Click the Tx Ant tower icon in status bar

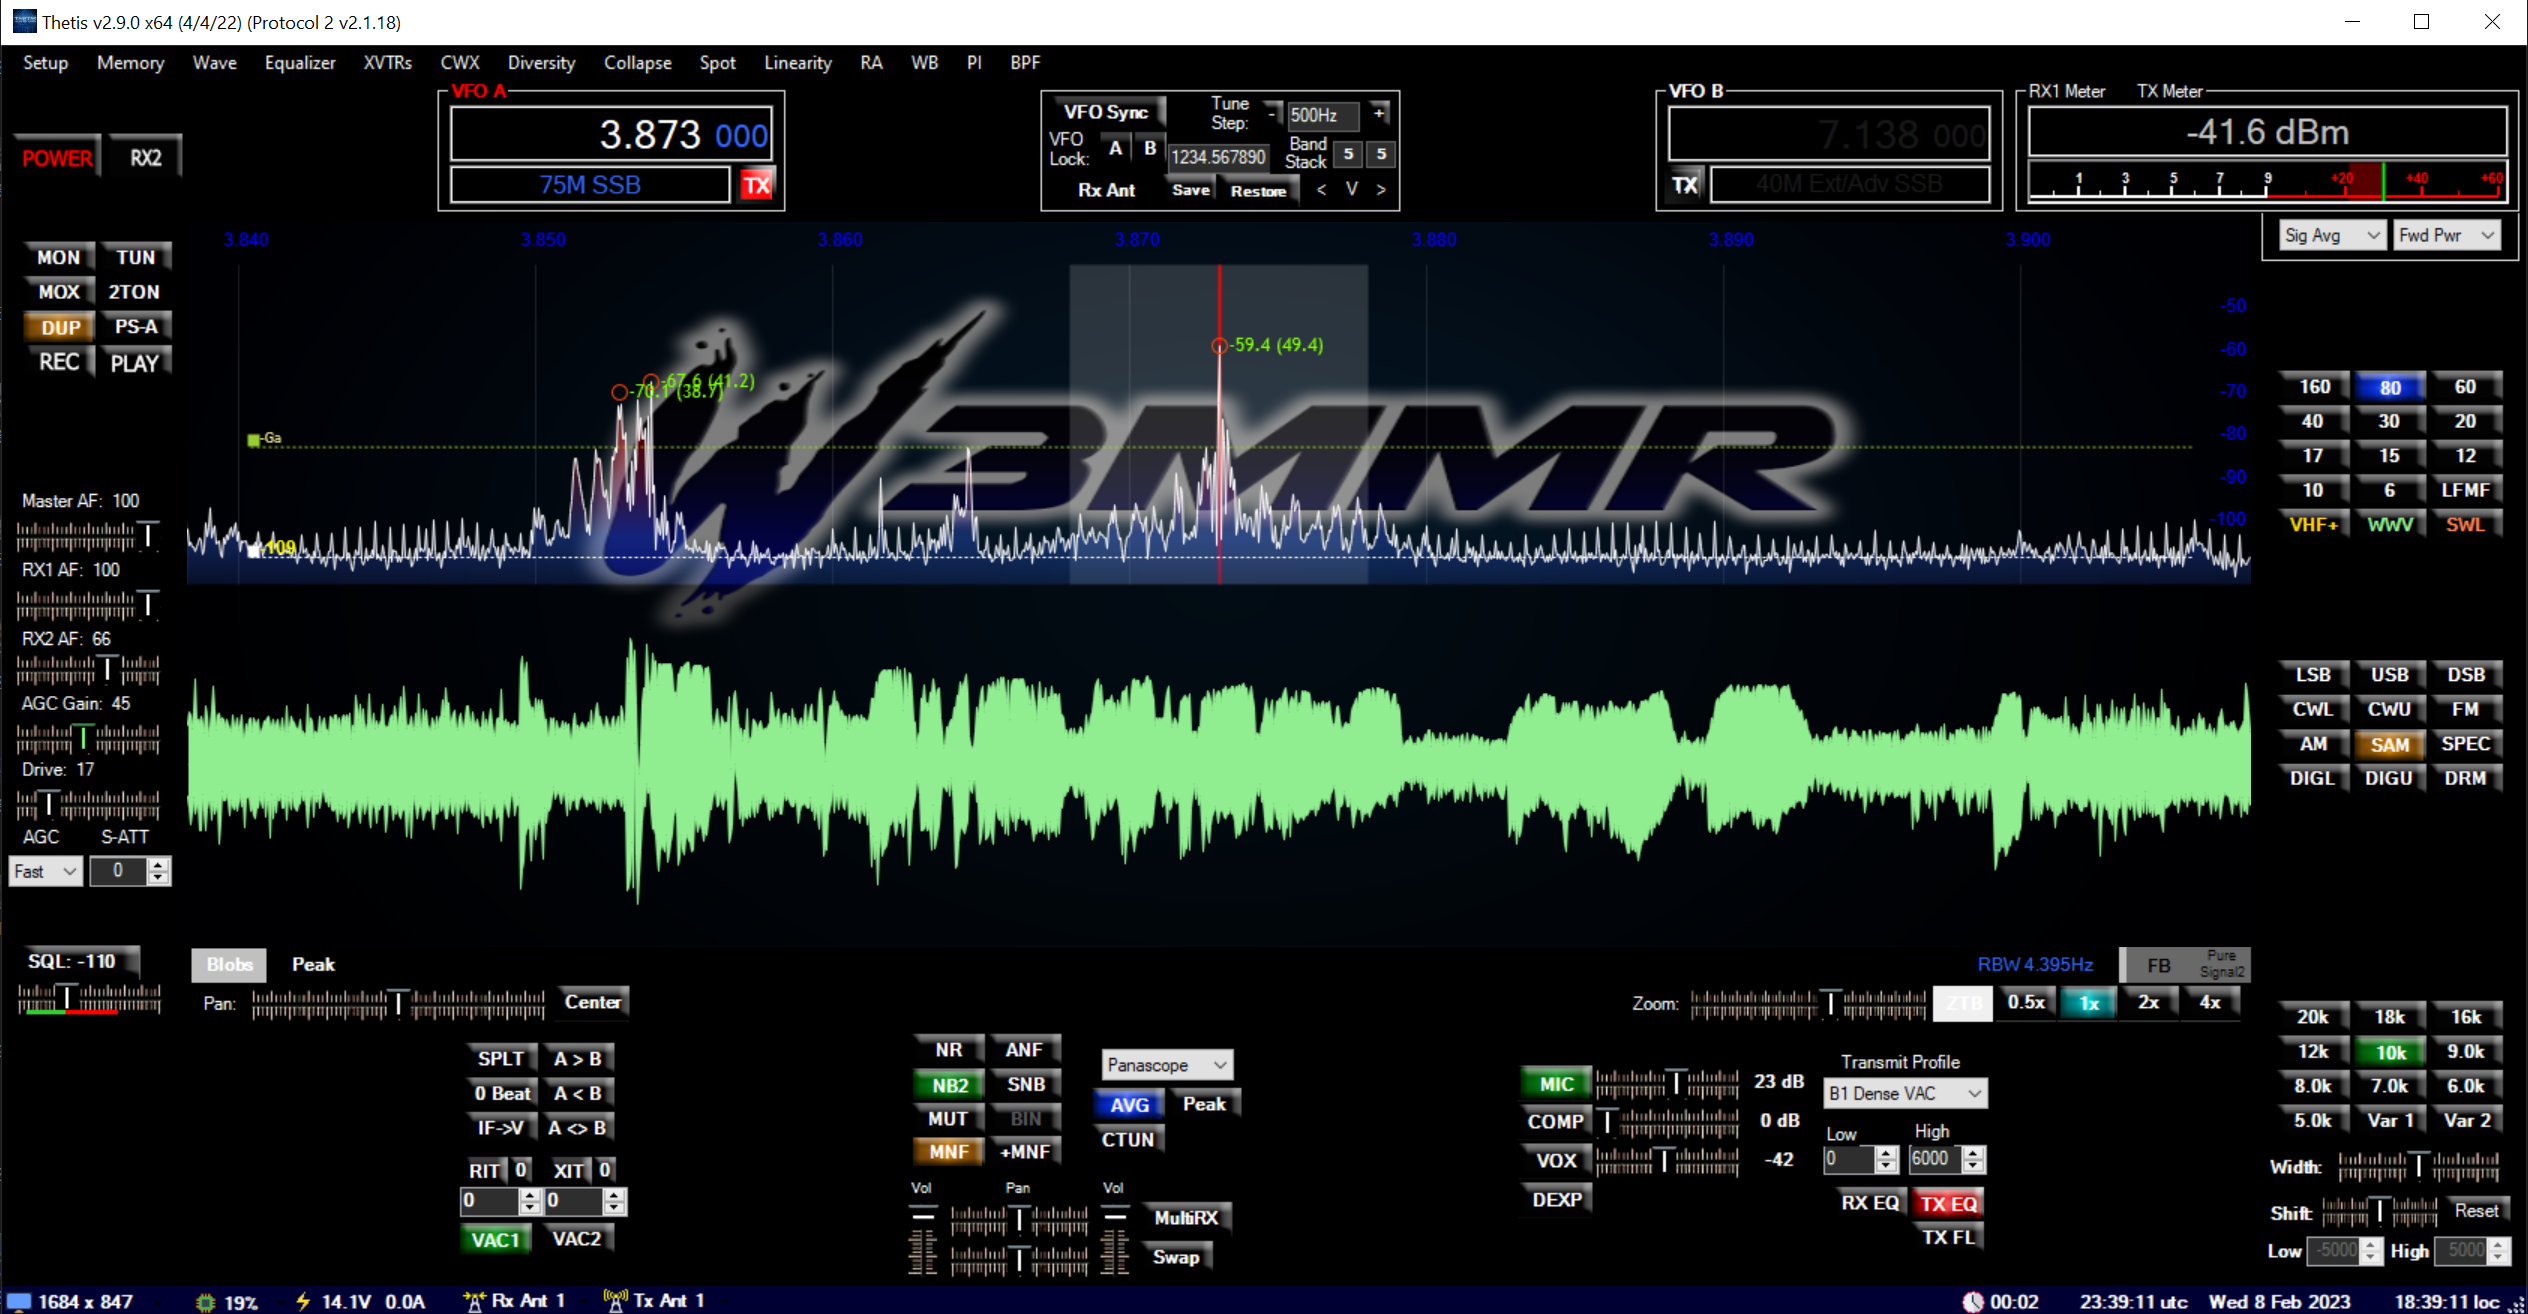click(x=615, y=1300)
